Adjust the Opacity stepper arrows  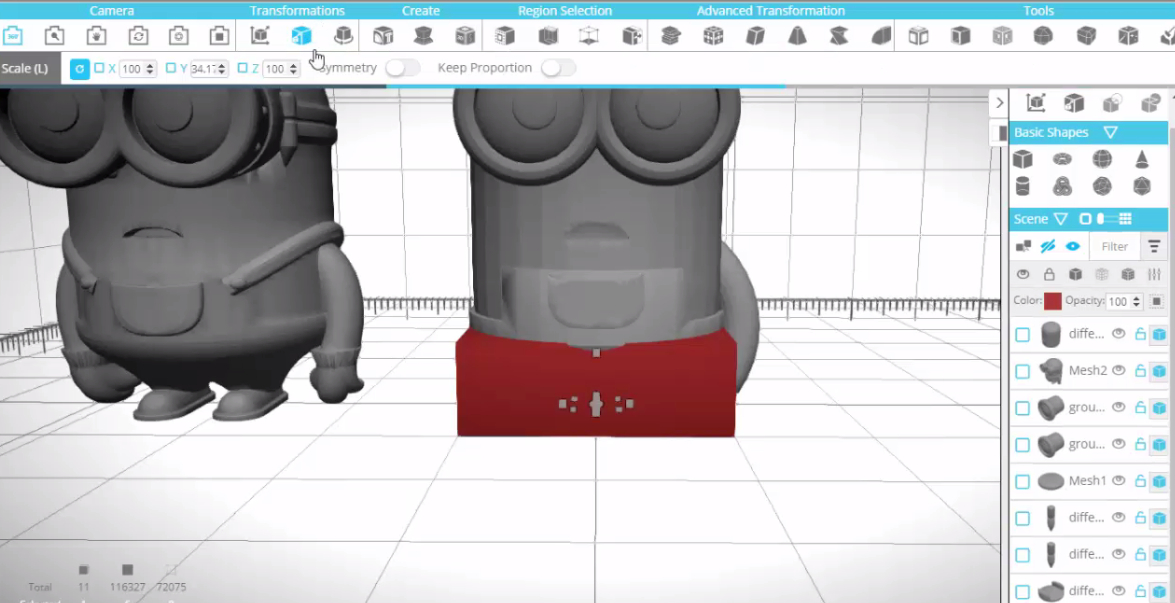(x=1137, y=301)
